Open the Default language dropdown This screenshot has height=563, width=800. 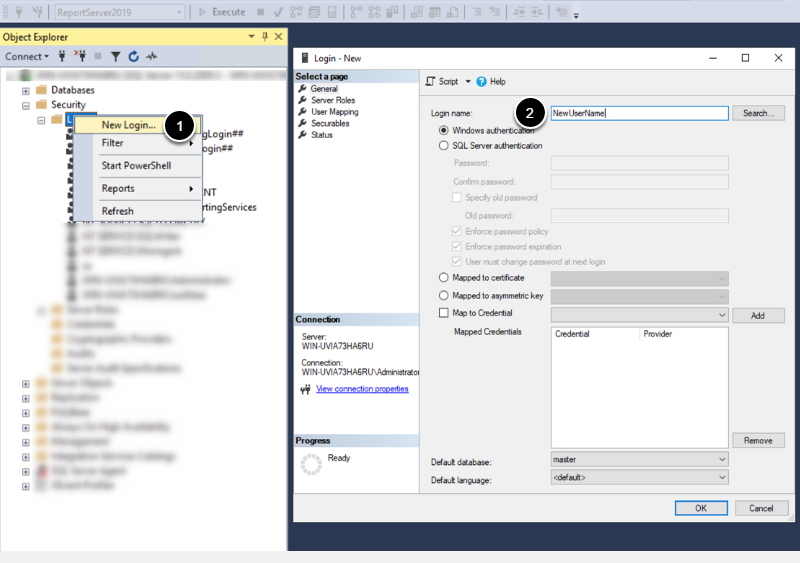pyautogui.click(x=722, y=479)
